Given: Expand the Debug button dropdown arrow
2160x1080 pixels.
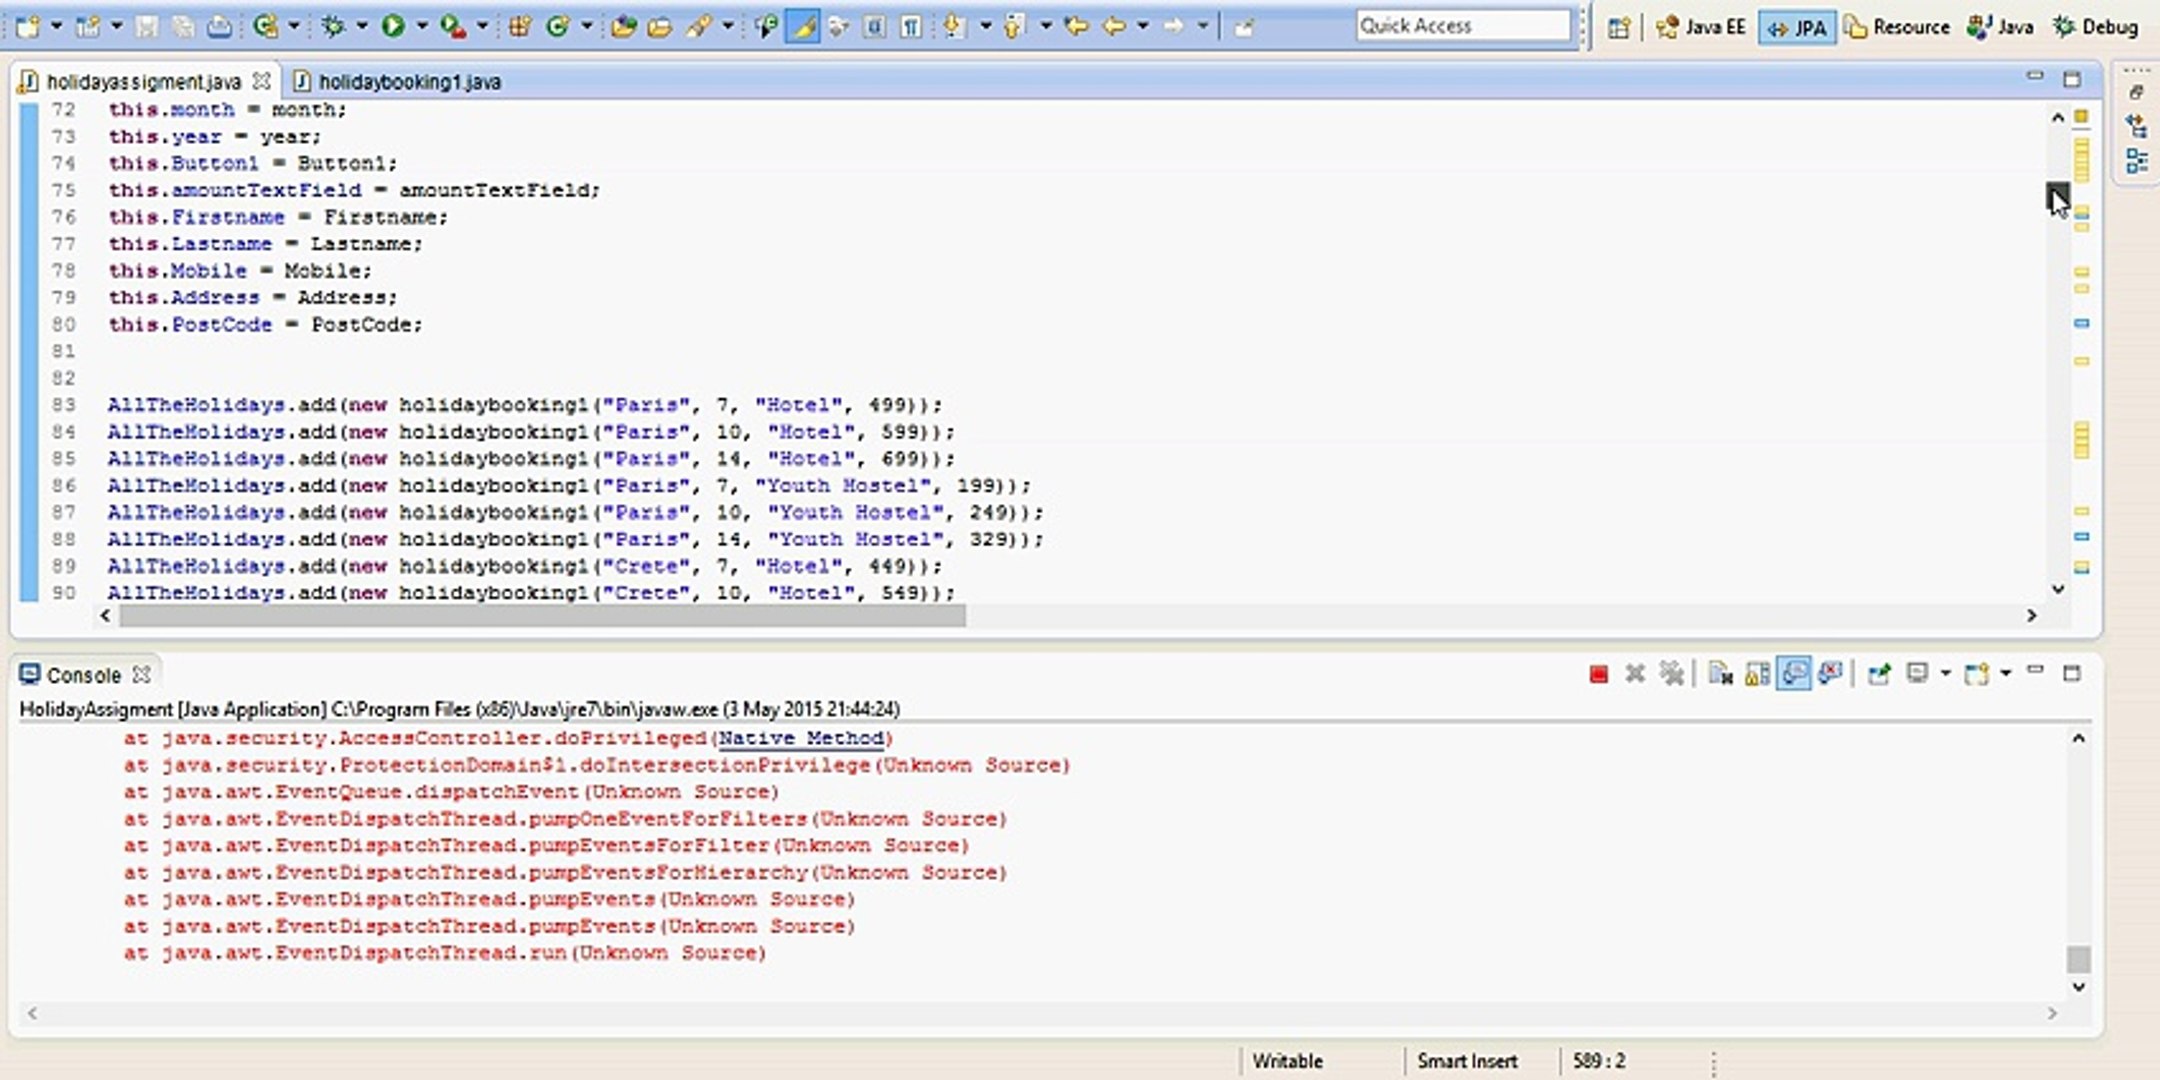Looking at the screenshot, I should [362, 27].
